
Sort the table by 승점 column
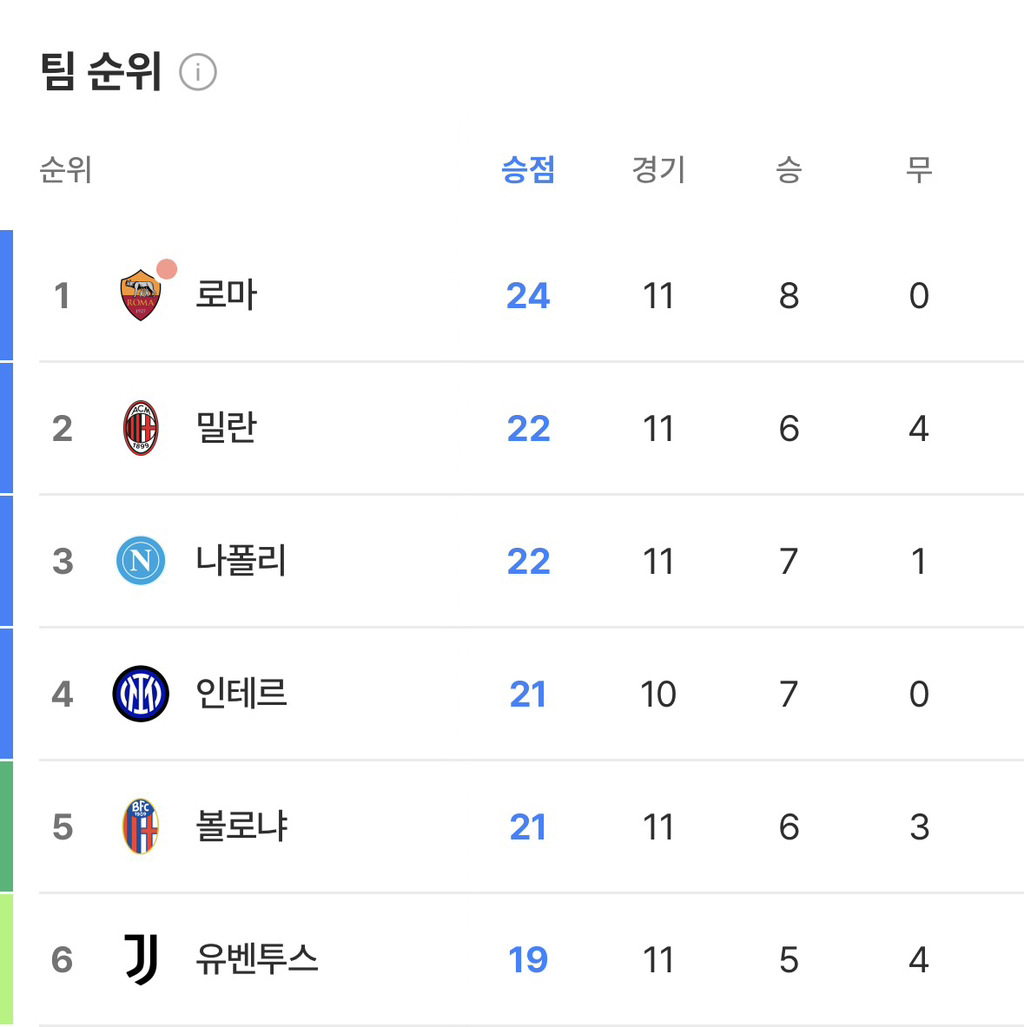tap(527, 169)
